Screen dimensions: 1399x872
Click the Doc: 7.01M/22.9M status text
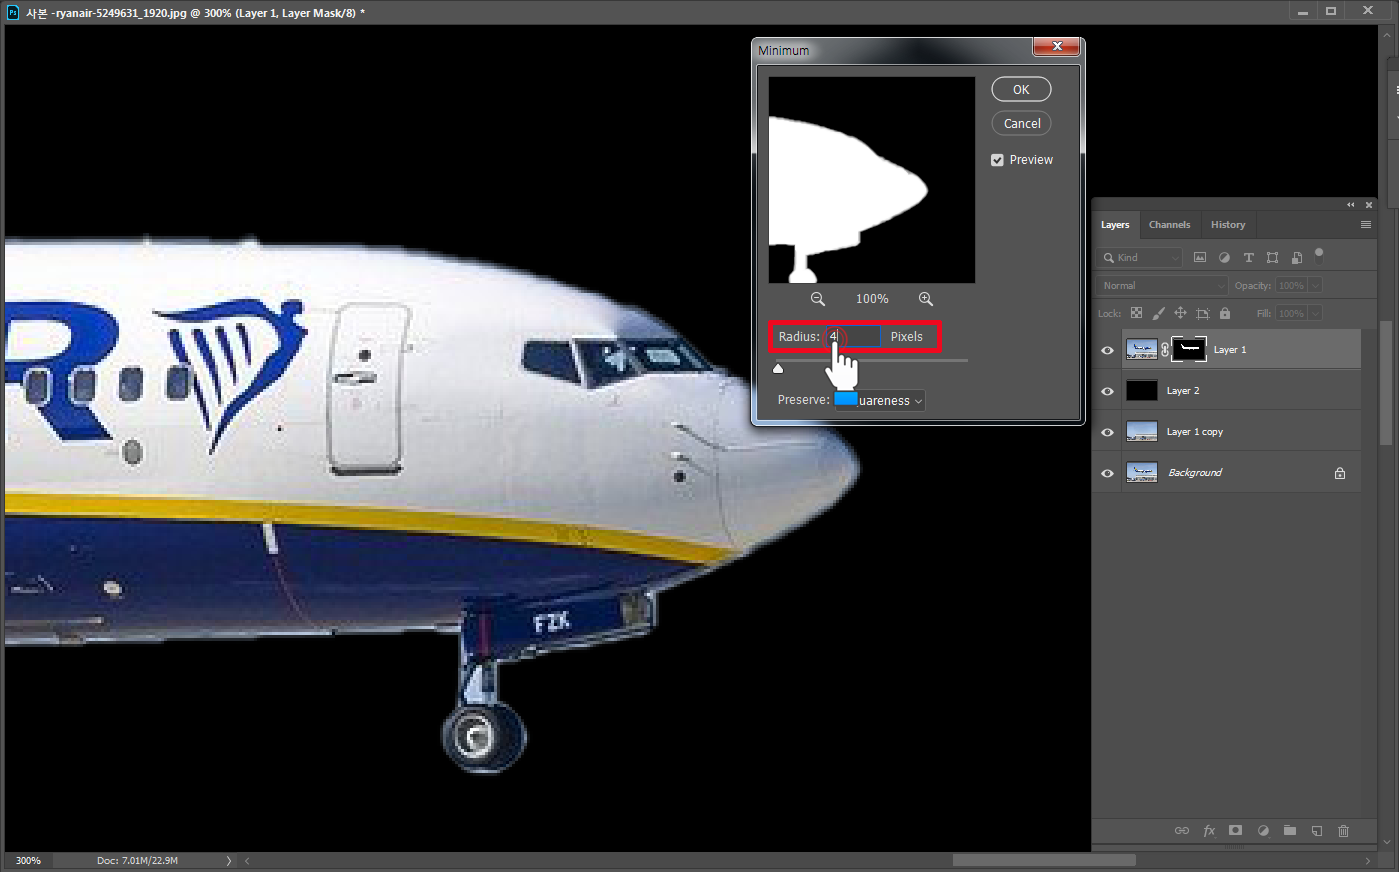pyautogui.click(x=137, y=860)
